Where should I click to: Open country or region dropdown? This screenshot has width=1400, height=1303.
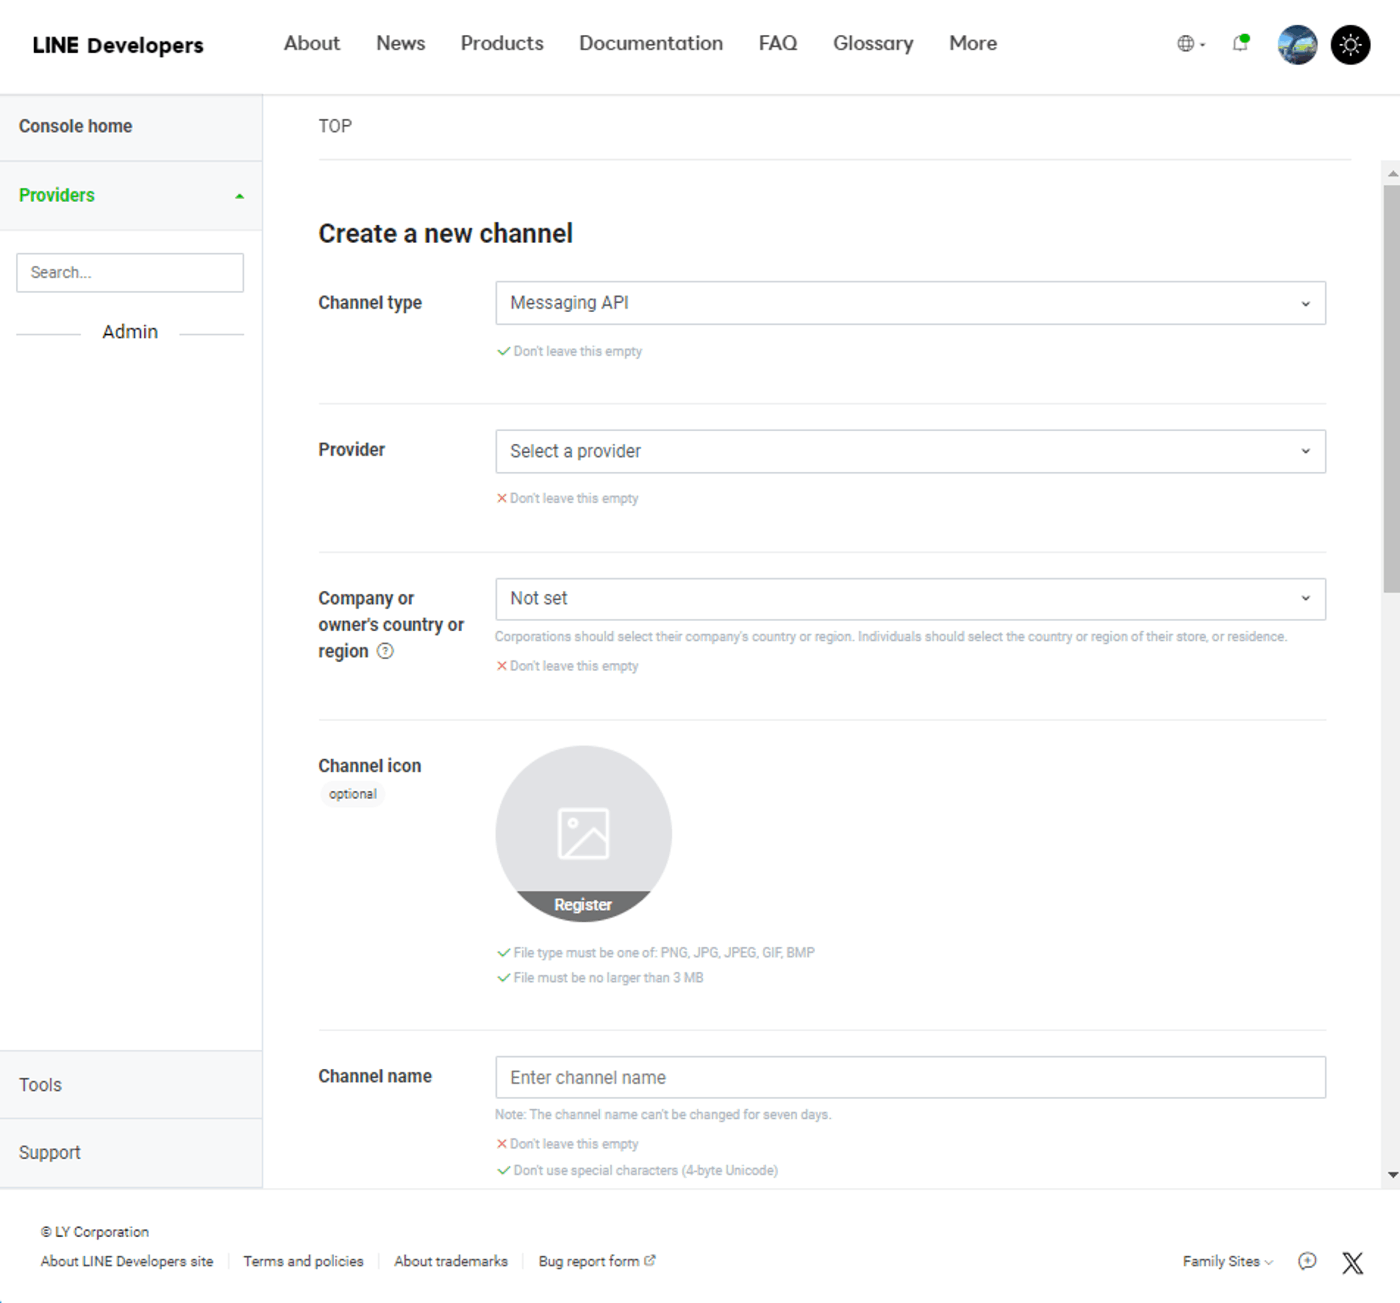pyautogui.click(x=910, y=598)
